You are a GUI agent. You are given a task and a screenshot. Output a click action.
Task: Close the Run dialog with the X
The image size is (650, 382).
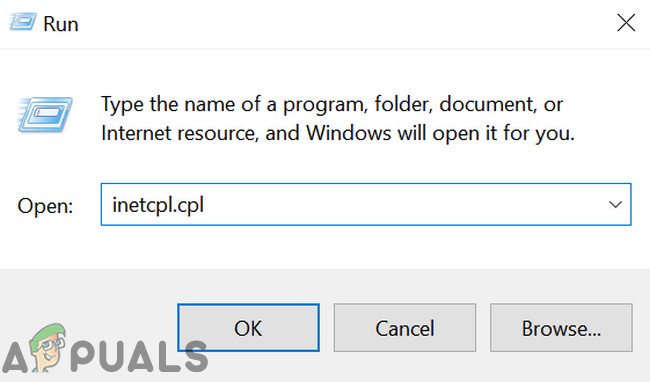pyautogui.click(x=626, y=22)
